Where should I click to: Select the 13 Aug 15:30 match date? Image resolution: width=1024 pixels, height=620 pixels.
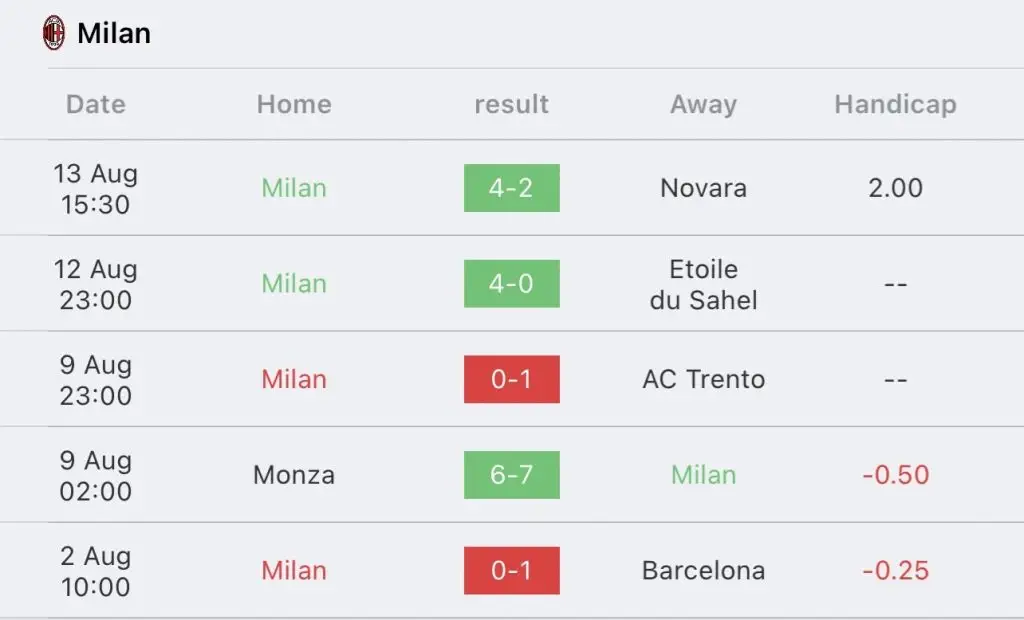(x=96, y=189)
